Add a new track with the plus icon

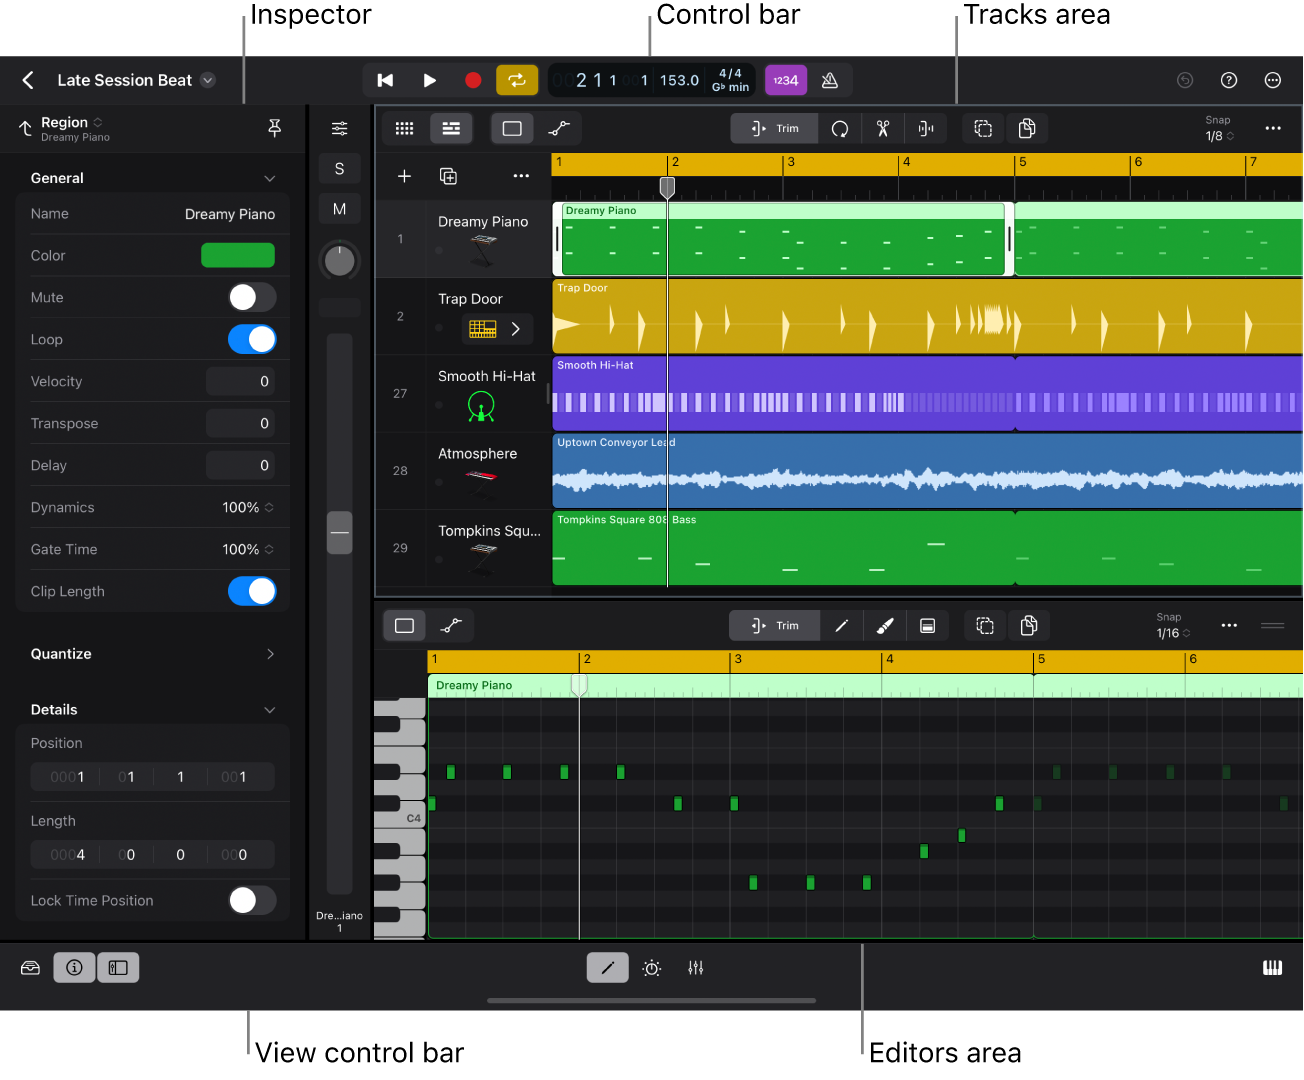(x=404, y=176)
